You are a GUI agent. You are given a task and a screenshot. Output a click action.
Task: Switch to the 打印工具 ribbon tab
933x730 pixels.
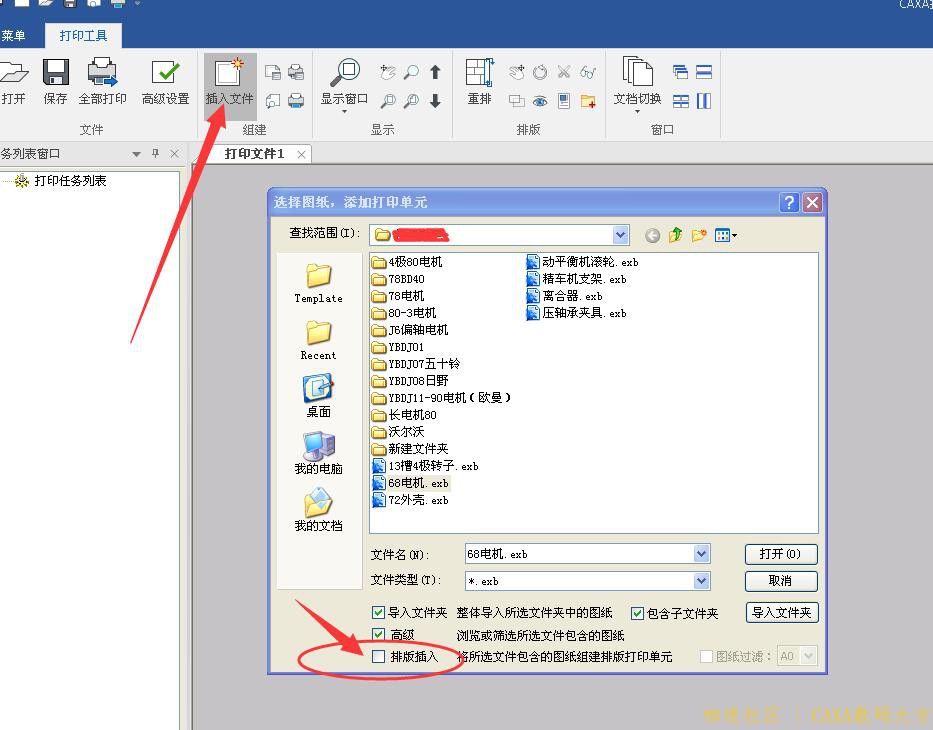pos(84,36)
